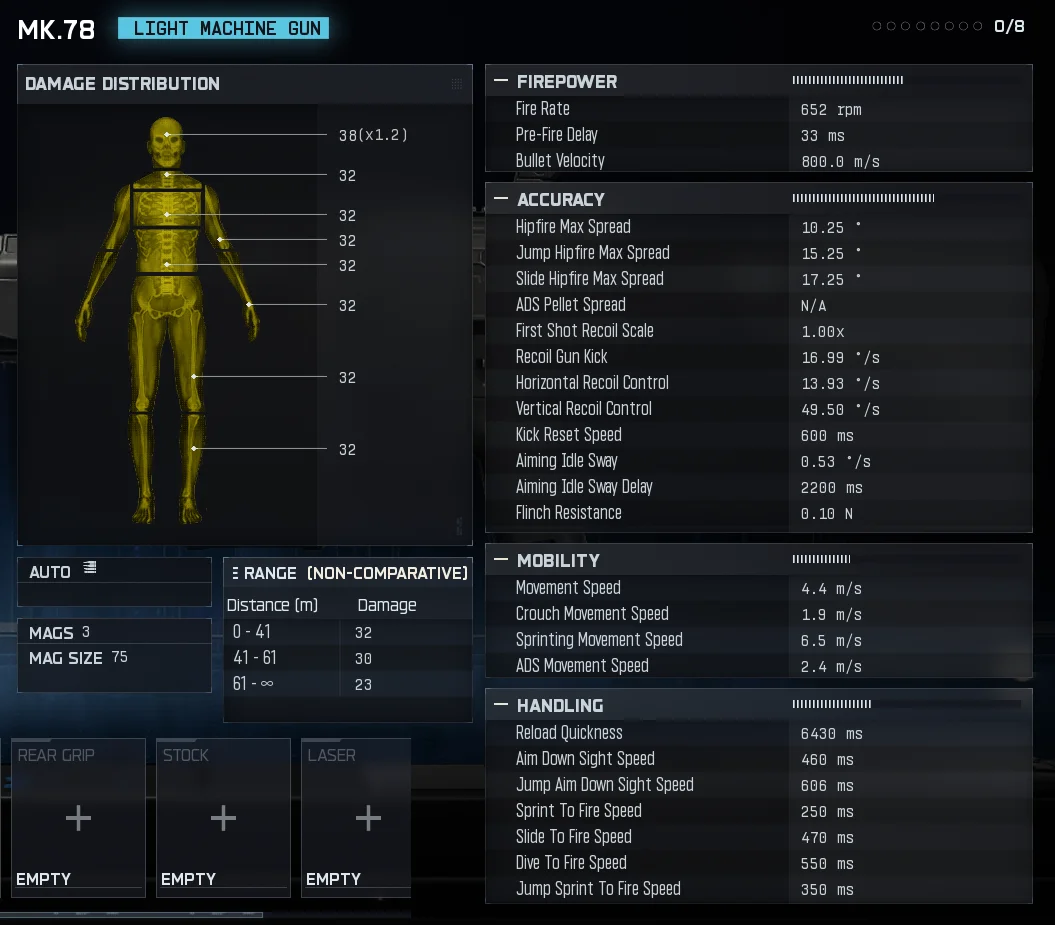The height and width of the screenshot is (925, 1055).
Task: Click the Fire Rate stat row
Action: (x=757, y=109)
